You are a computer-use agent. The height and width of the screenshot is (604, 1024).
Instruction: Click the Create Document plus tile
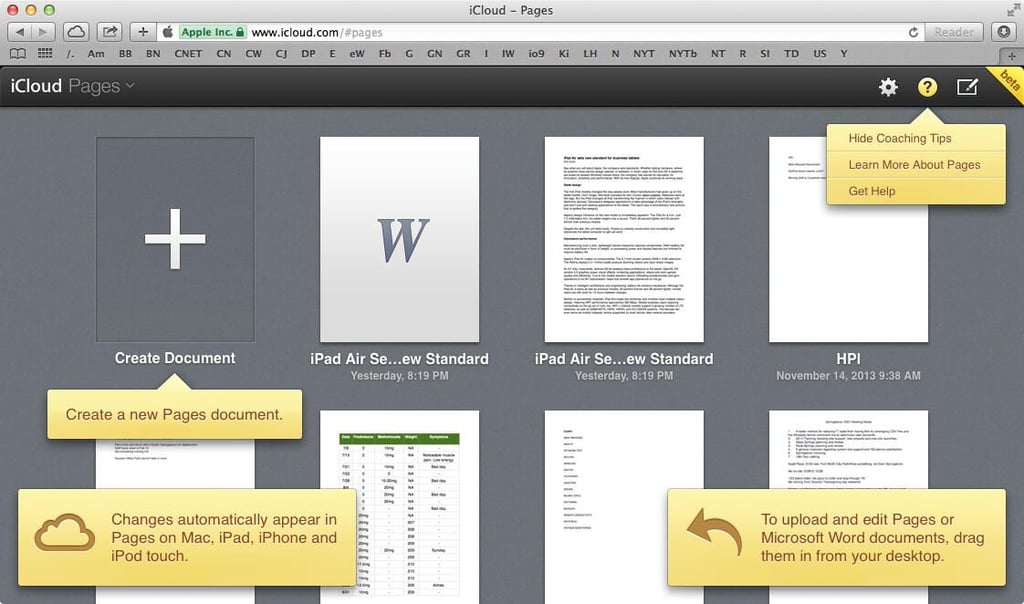point(175,239)
